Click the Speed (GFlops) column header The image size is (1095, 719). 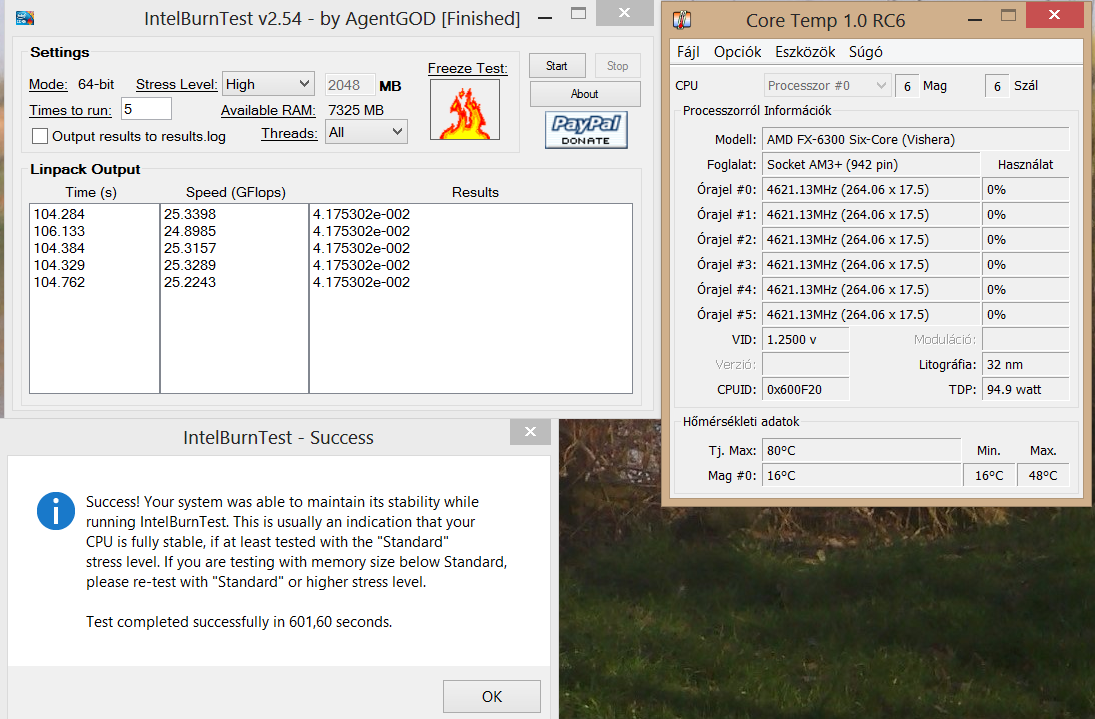click(235, 193)
